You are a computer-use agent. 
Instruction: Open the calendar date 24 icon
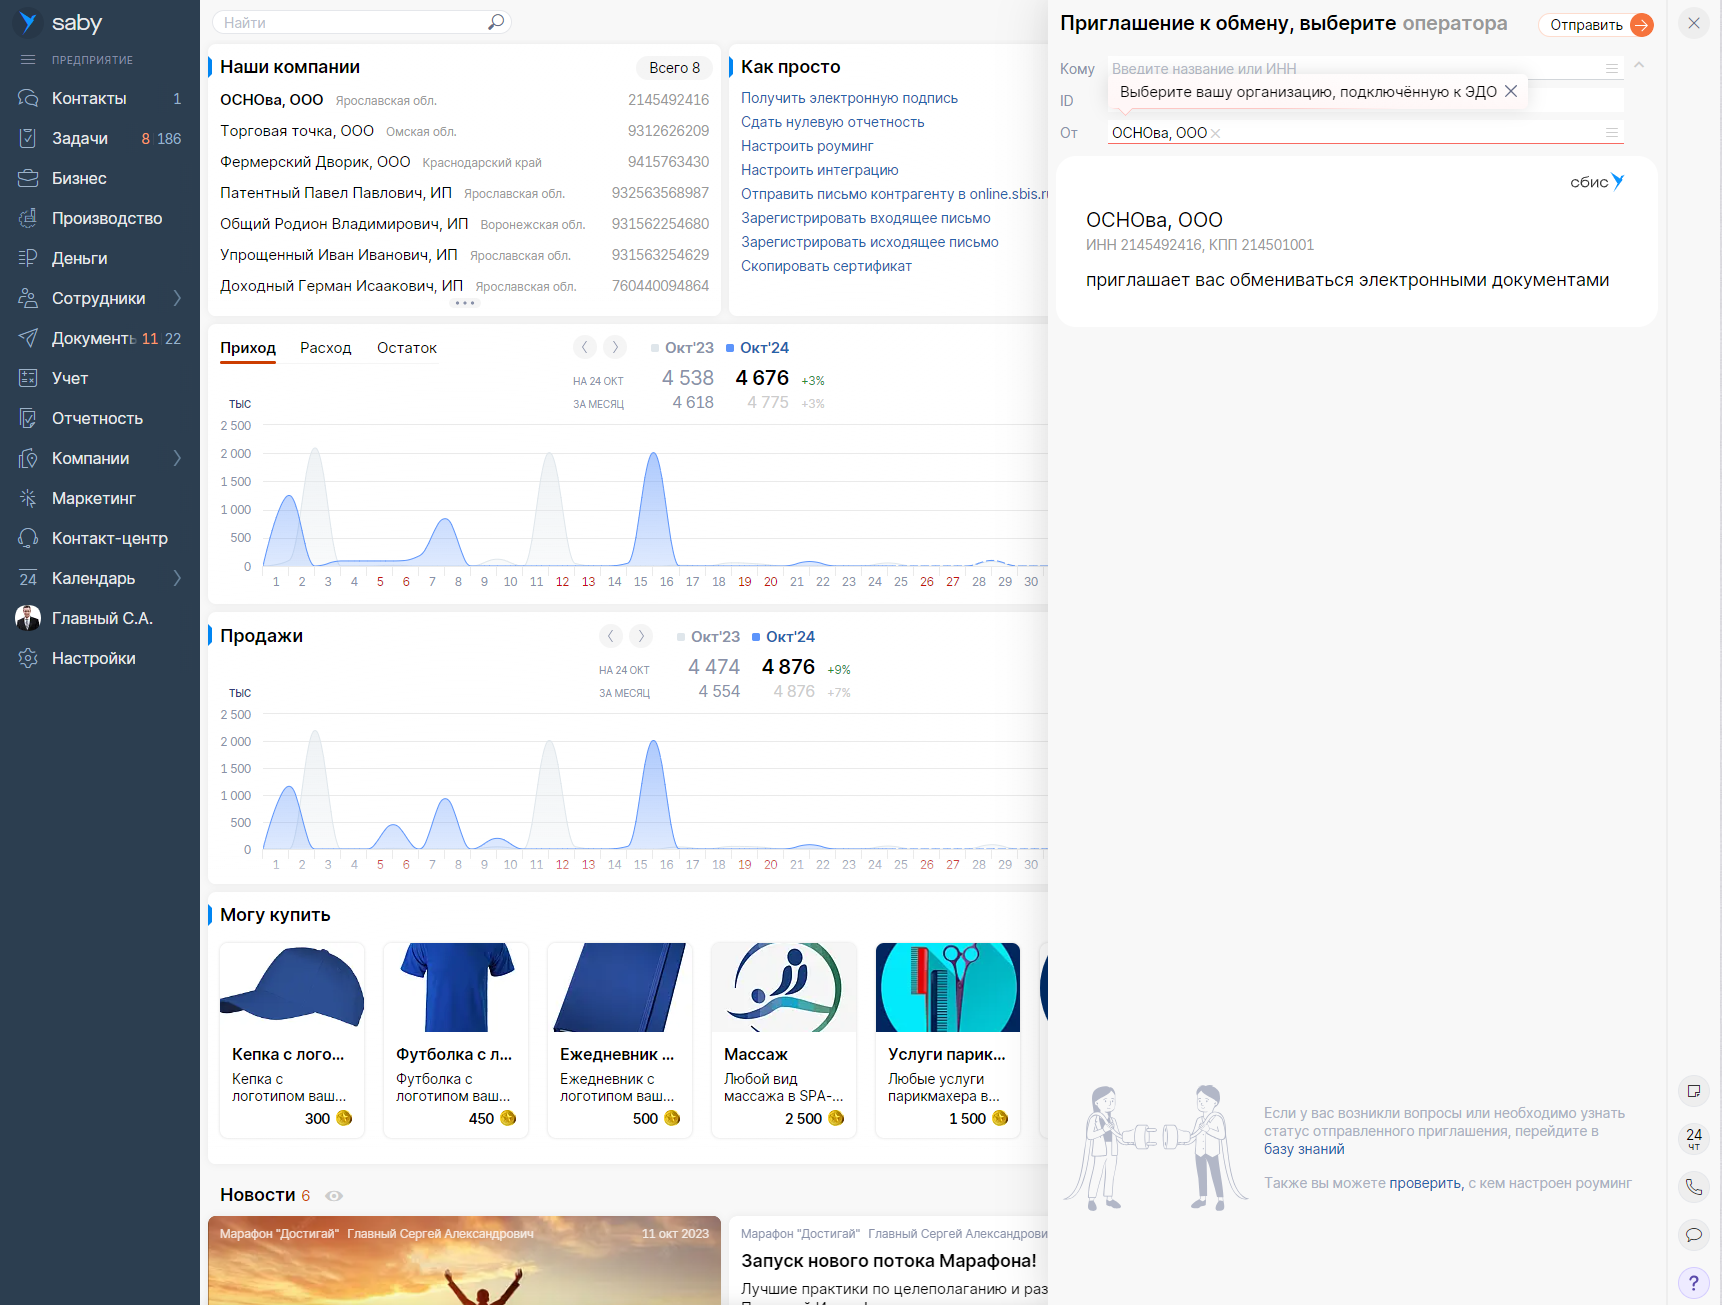(1693, 1138)
